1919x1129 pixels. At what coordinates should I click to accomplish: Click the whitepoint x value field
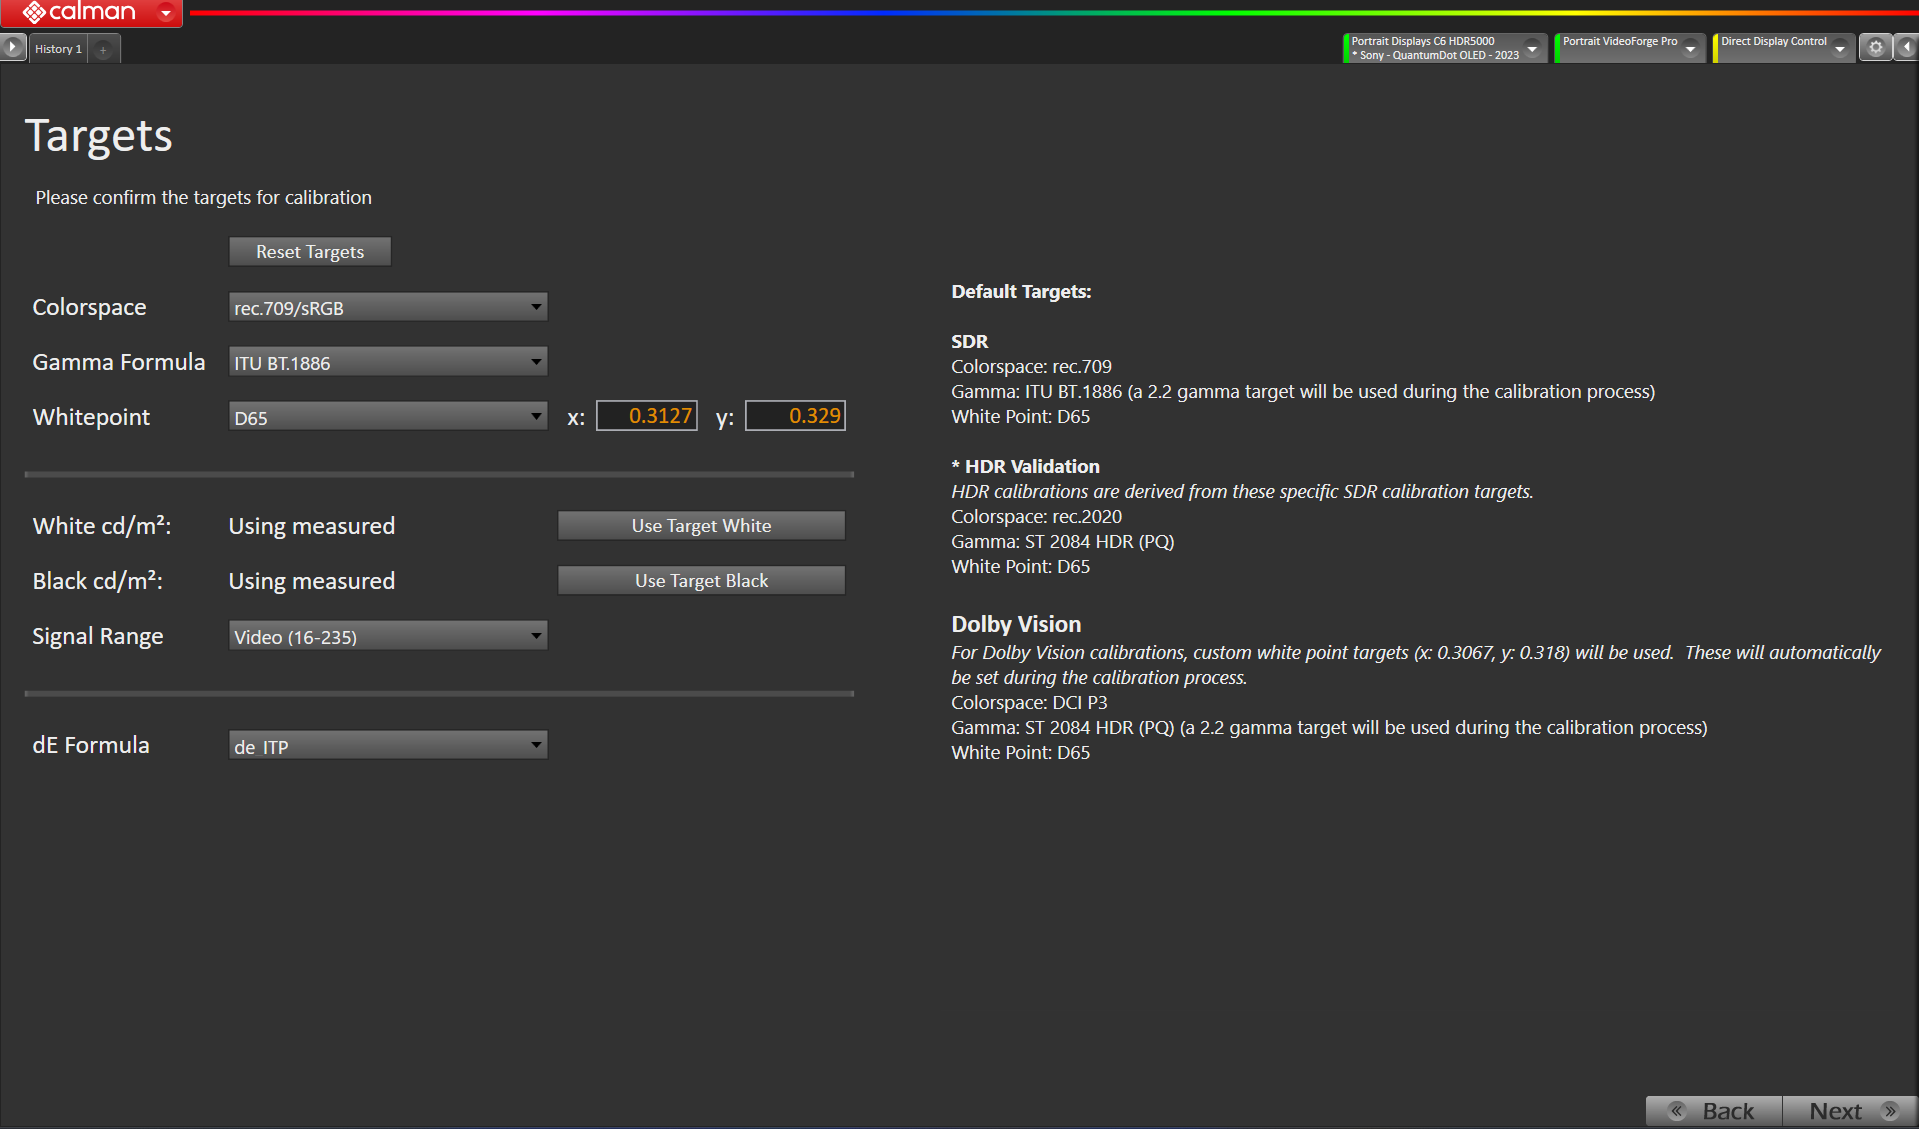coord(647,416)
